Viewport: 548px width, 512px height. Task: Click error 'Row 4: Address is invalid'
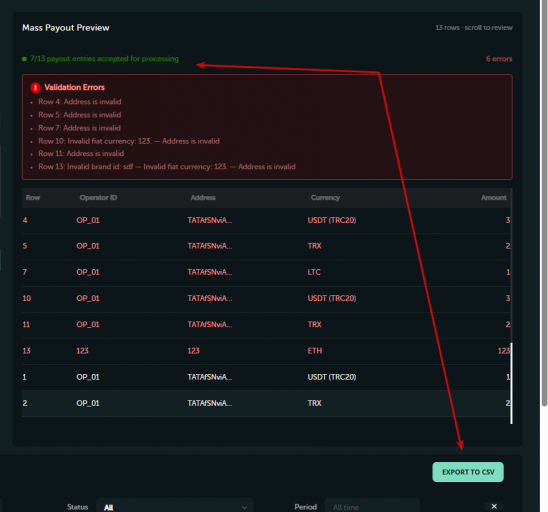point(80,102)
